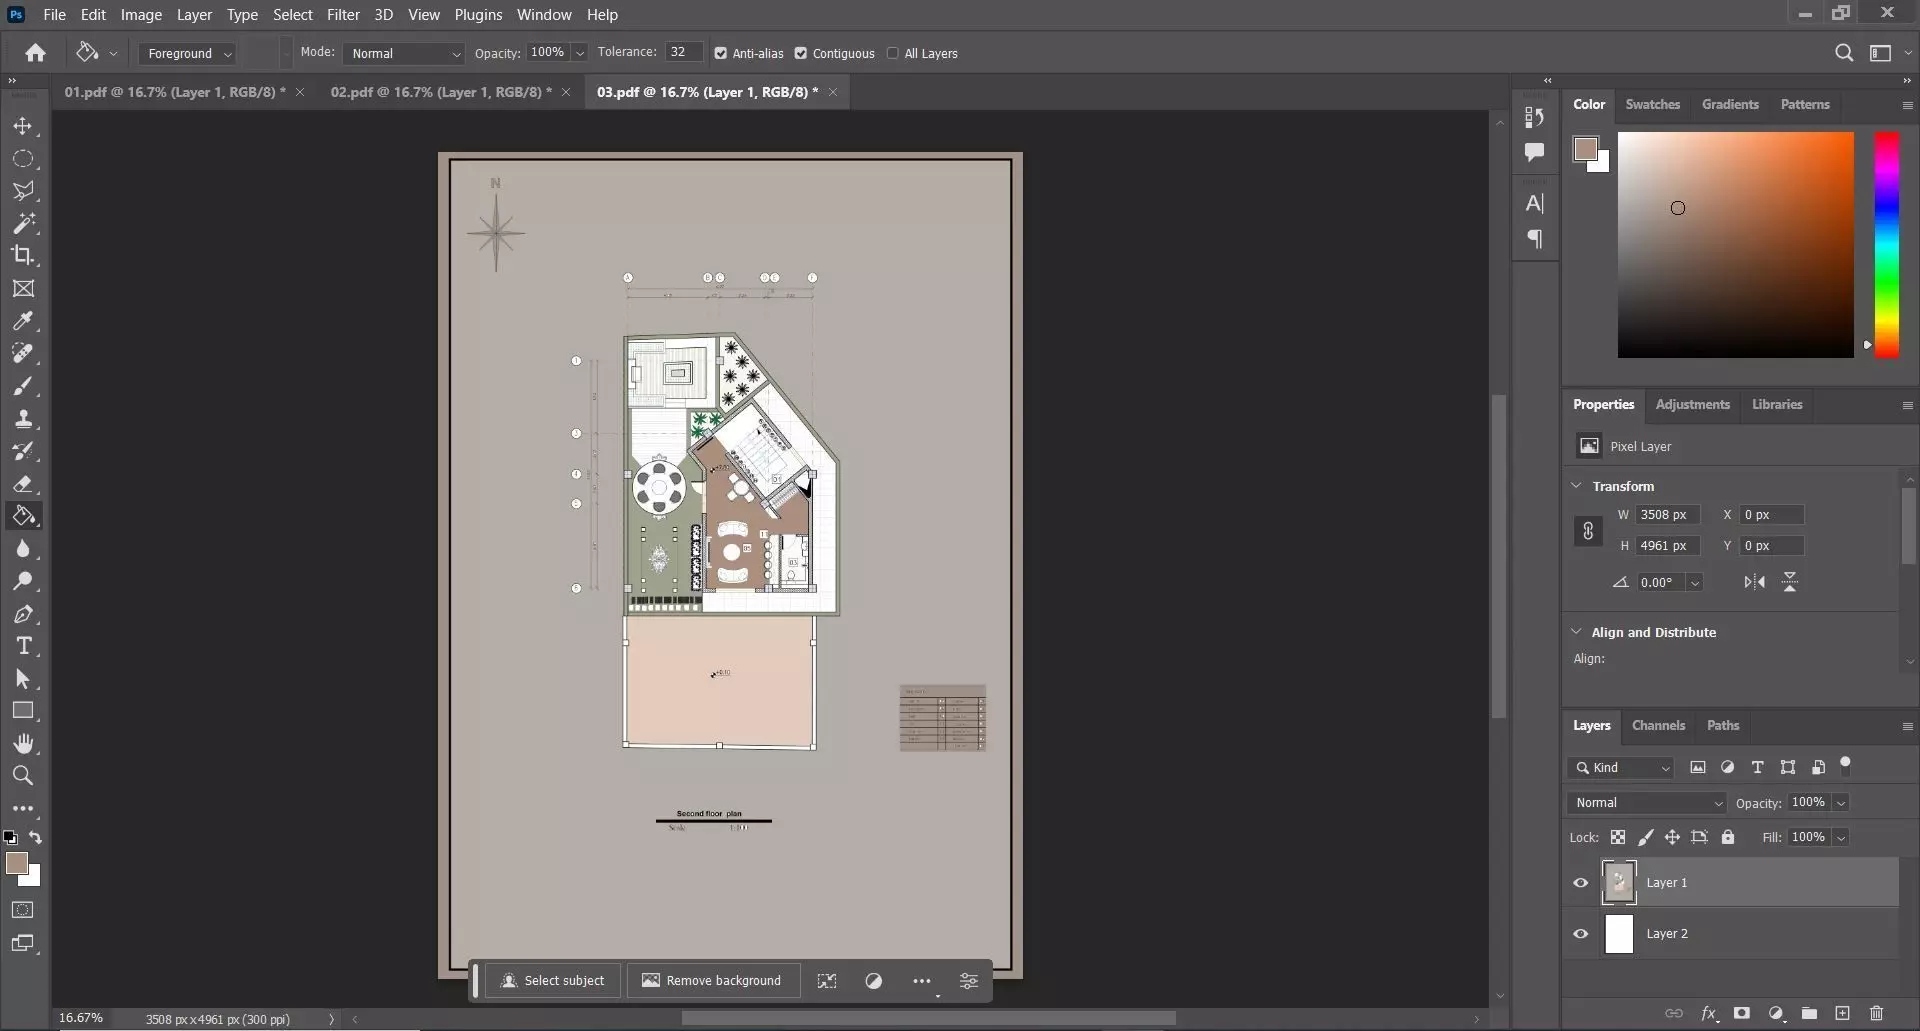Select the Crop tool
This screenshot has height=1031, width=1920.
[23, 255]
